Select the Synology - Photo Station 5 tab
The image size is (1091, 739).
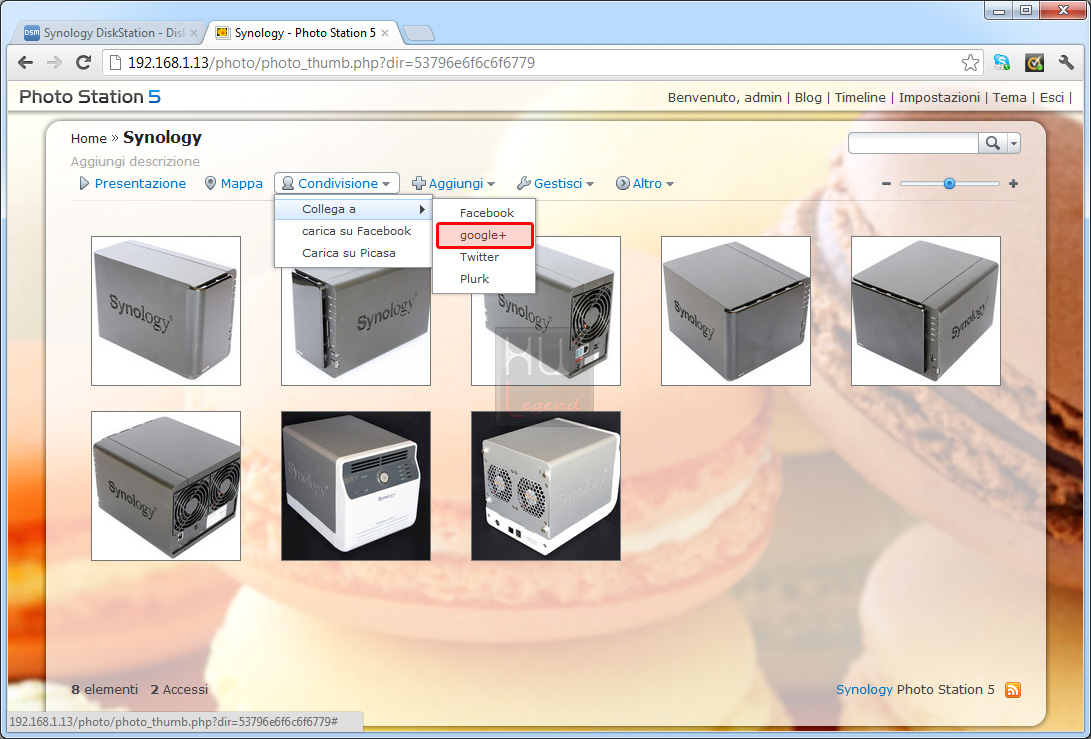[304, 33]
